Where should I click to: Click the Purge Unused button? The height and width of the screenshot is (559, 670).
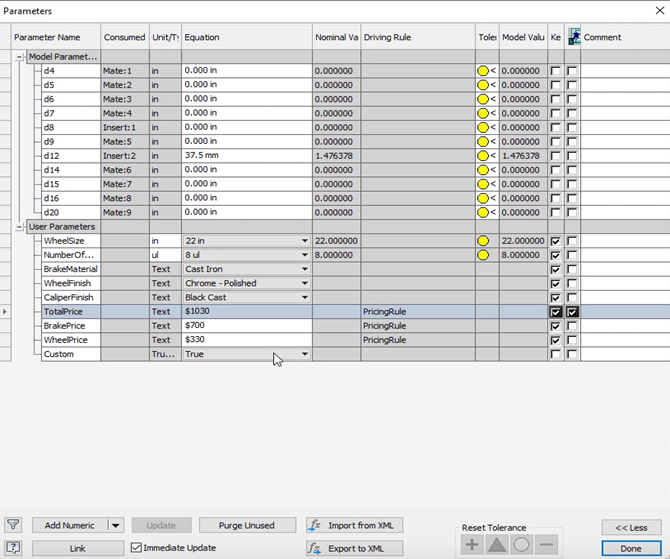247,525
